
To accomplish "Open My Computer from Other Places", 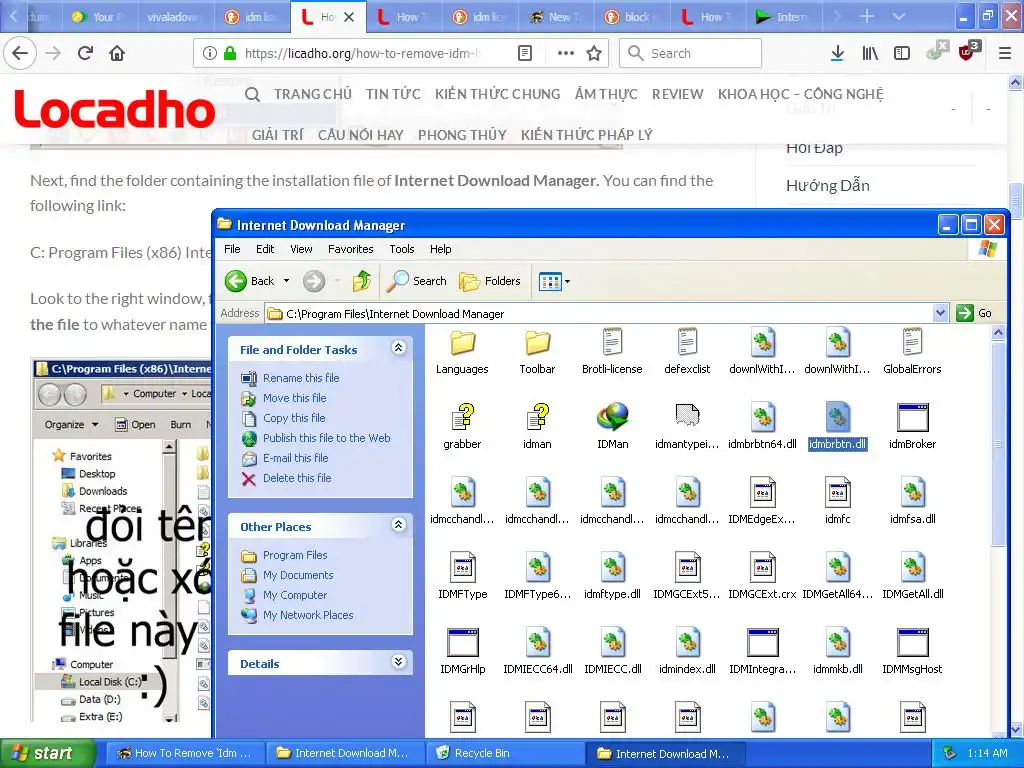I will pyautogui.click(x=295, y=595).
